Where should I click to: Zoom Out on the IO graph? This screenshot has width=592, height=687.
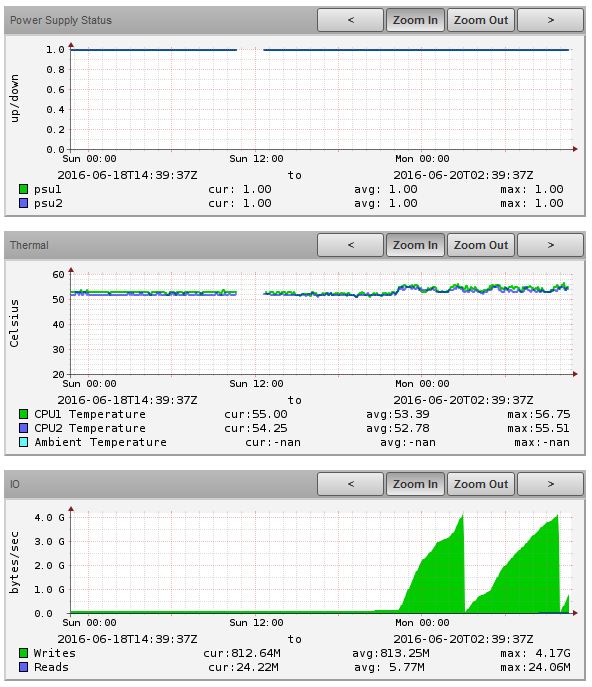coord(481,484)
